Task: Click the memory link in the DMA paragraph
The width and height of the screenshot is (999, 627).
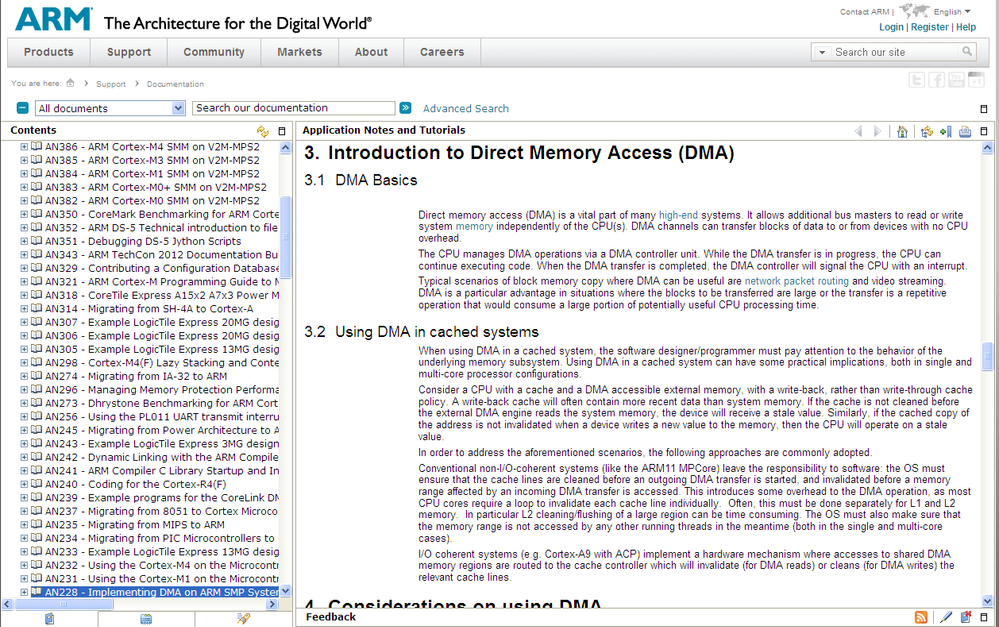Action: tap(474, 227)
